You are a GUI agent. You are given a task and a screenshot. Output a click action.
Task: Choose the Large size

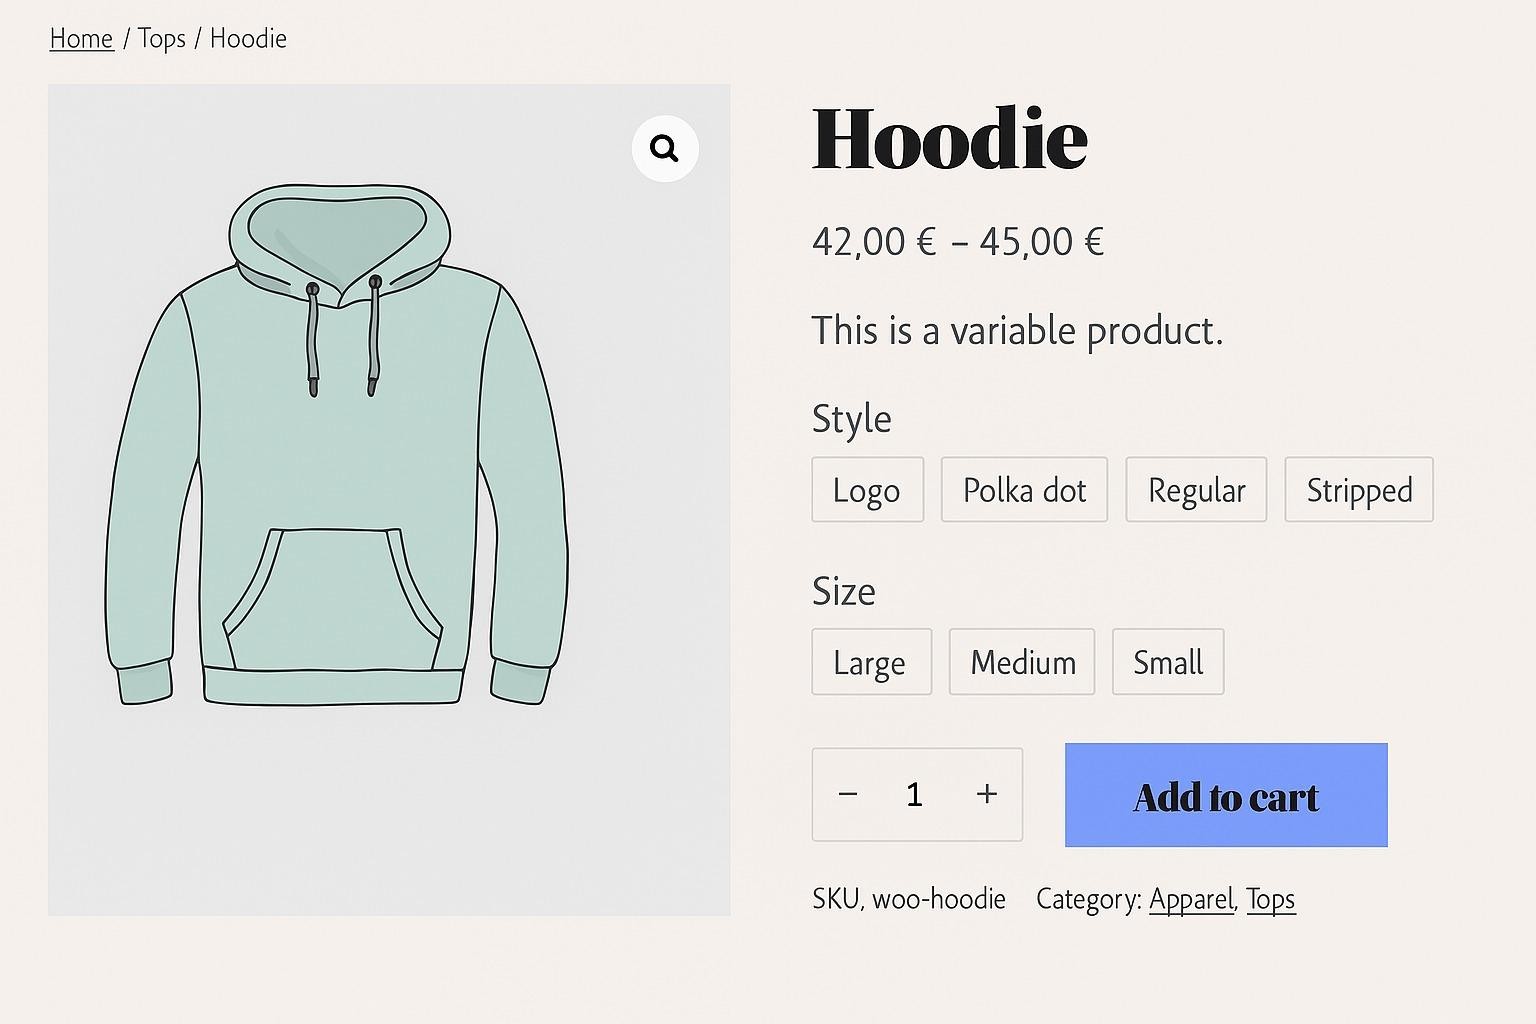[x=870, y=661]
